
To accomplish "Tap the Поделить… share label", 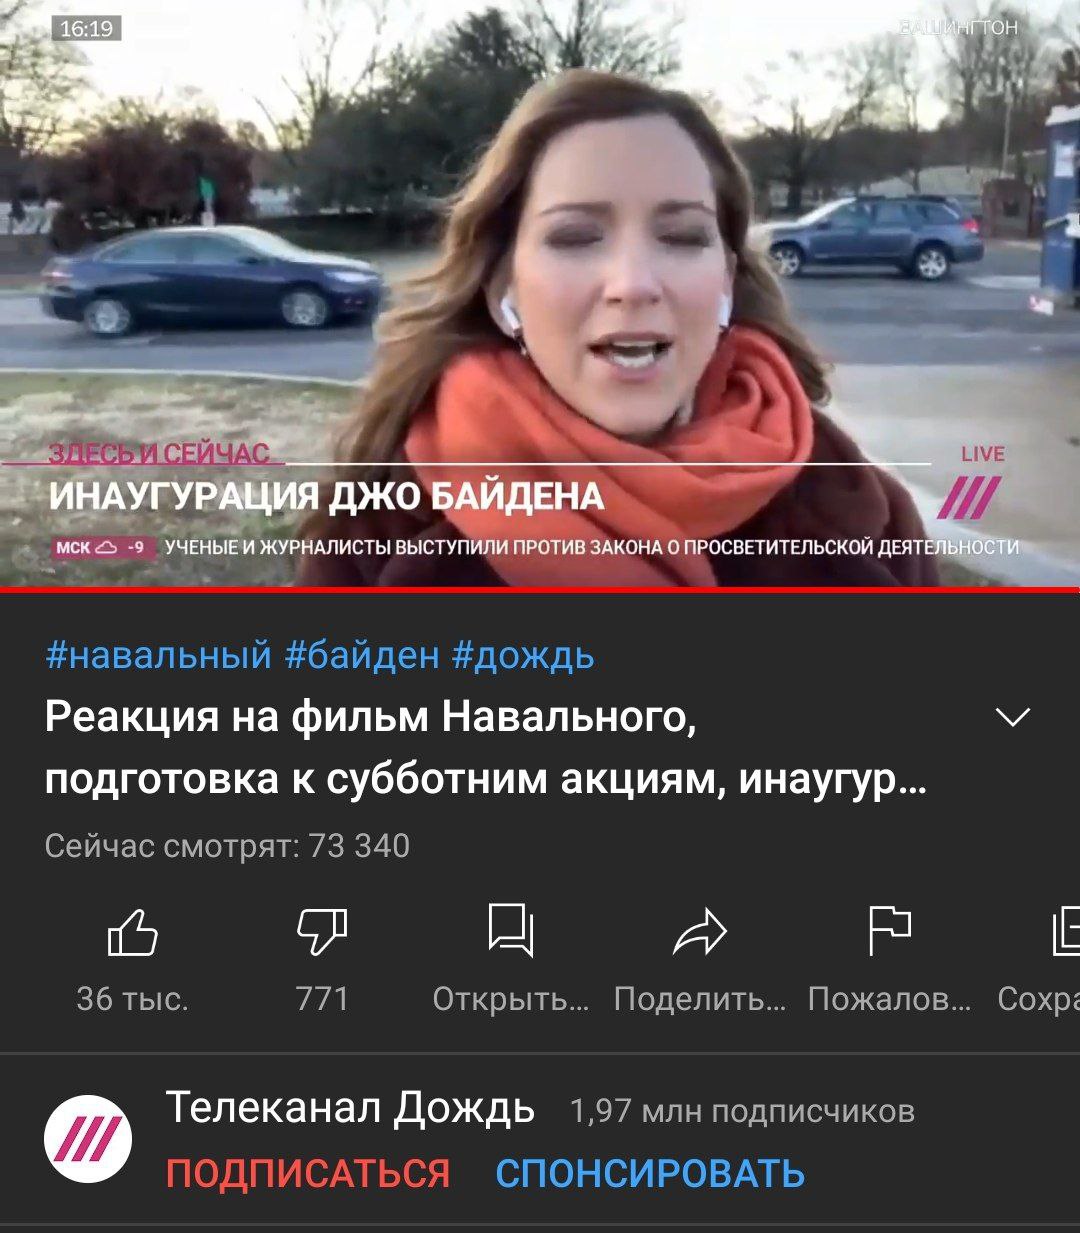I will click(x=700, y=998).
